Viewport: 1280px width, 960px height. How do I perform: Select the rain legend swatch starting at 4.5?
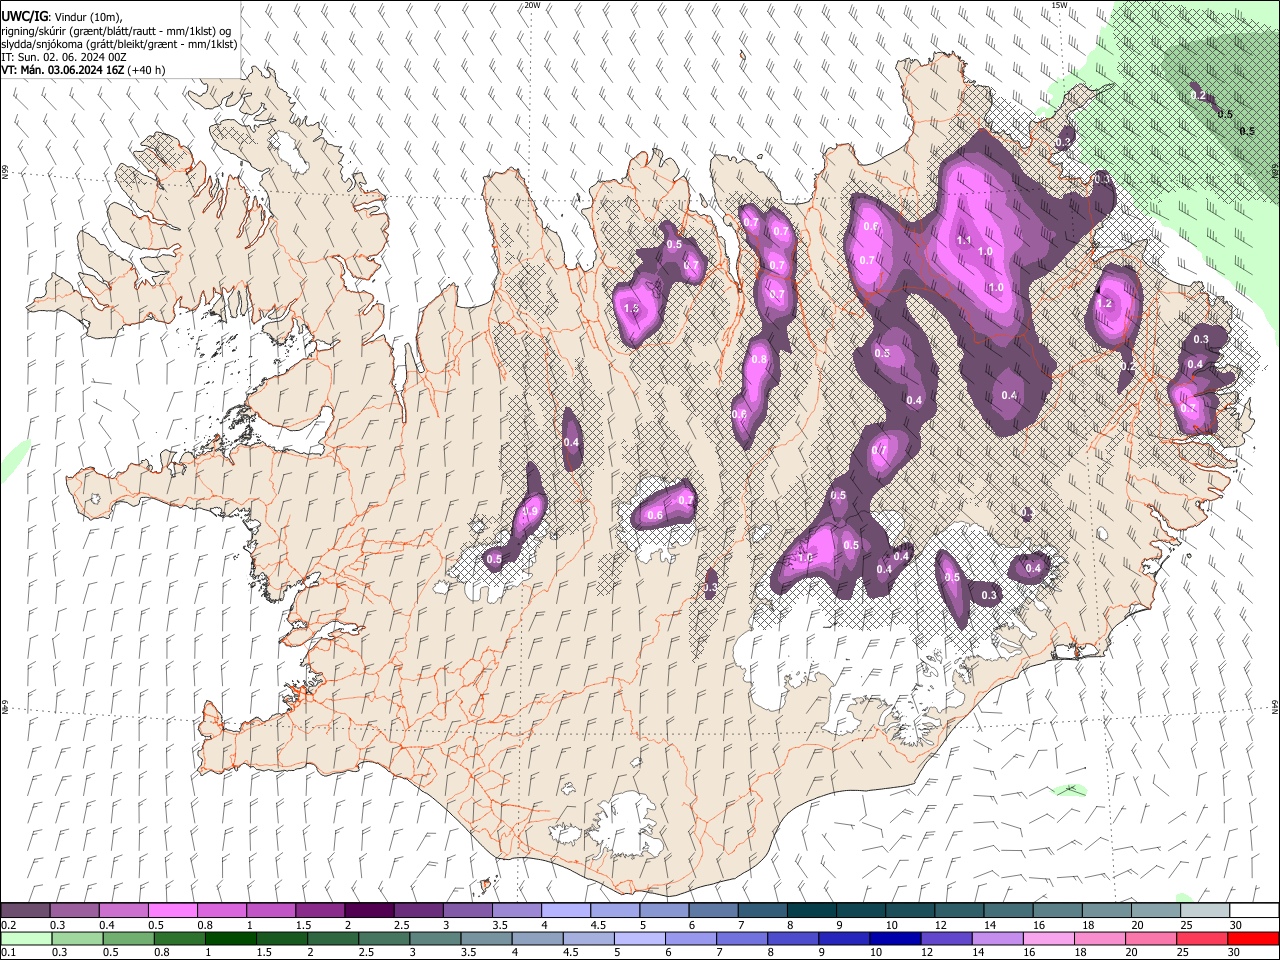(588, 938)
